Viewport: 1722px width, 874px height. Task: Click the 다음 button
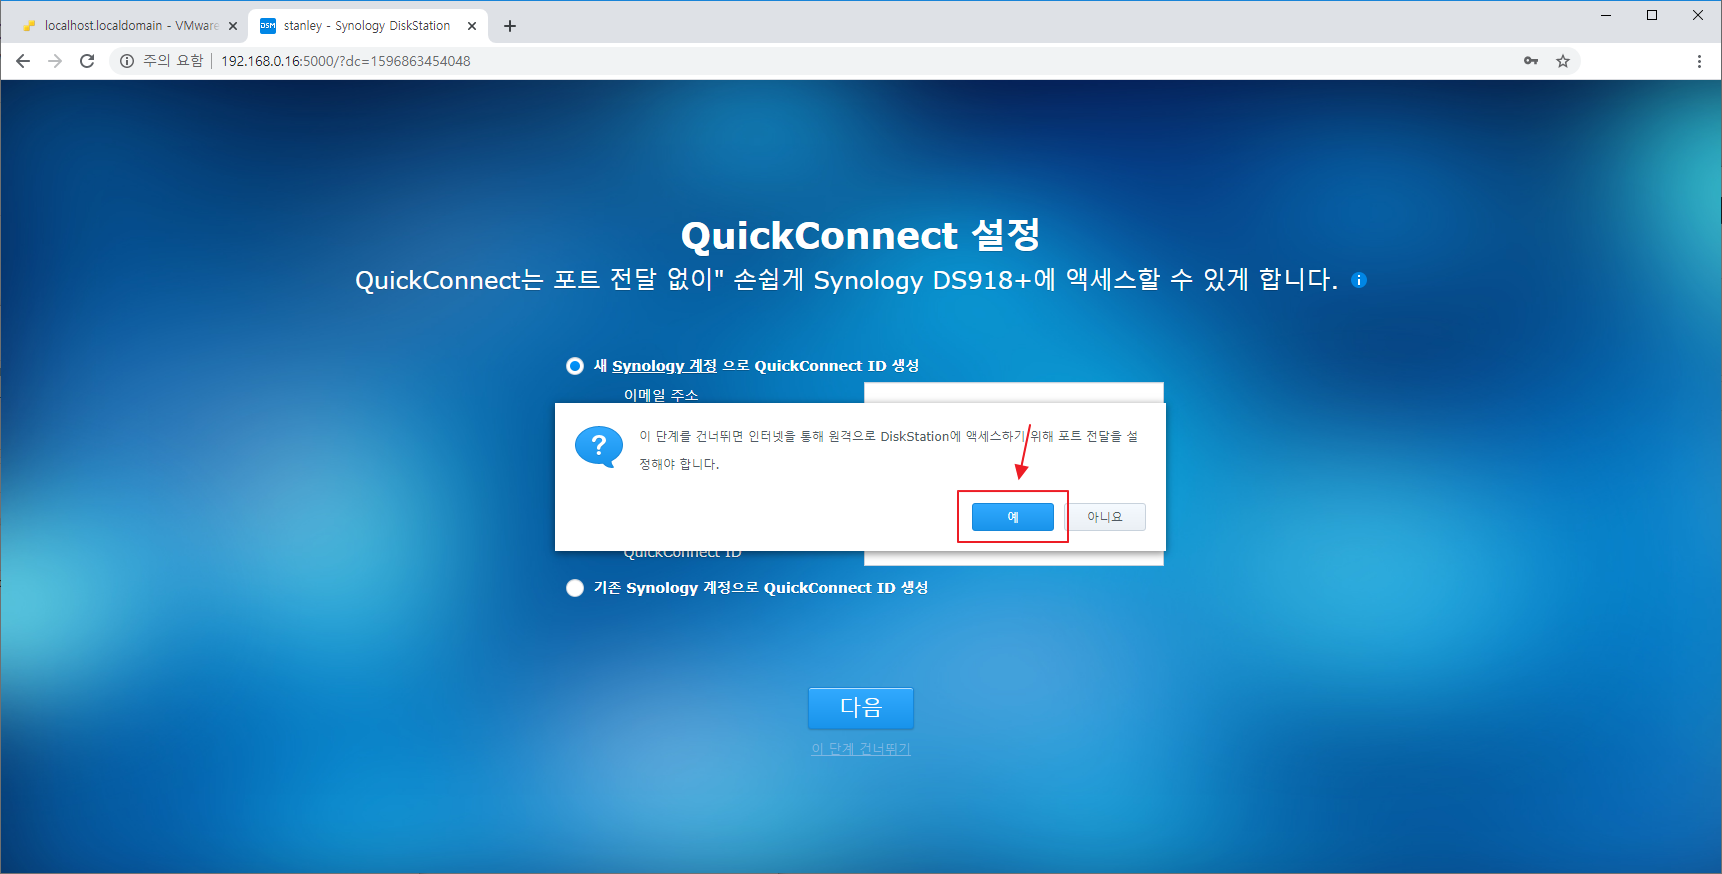(x=861, y=708)
